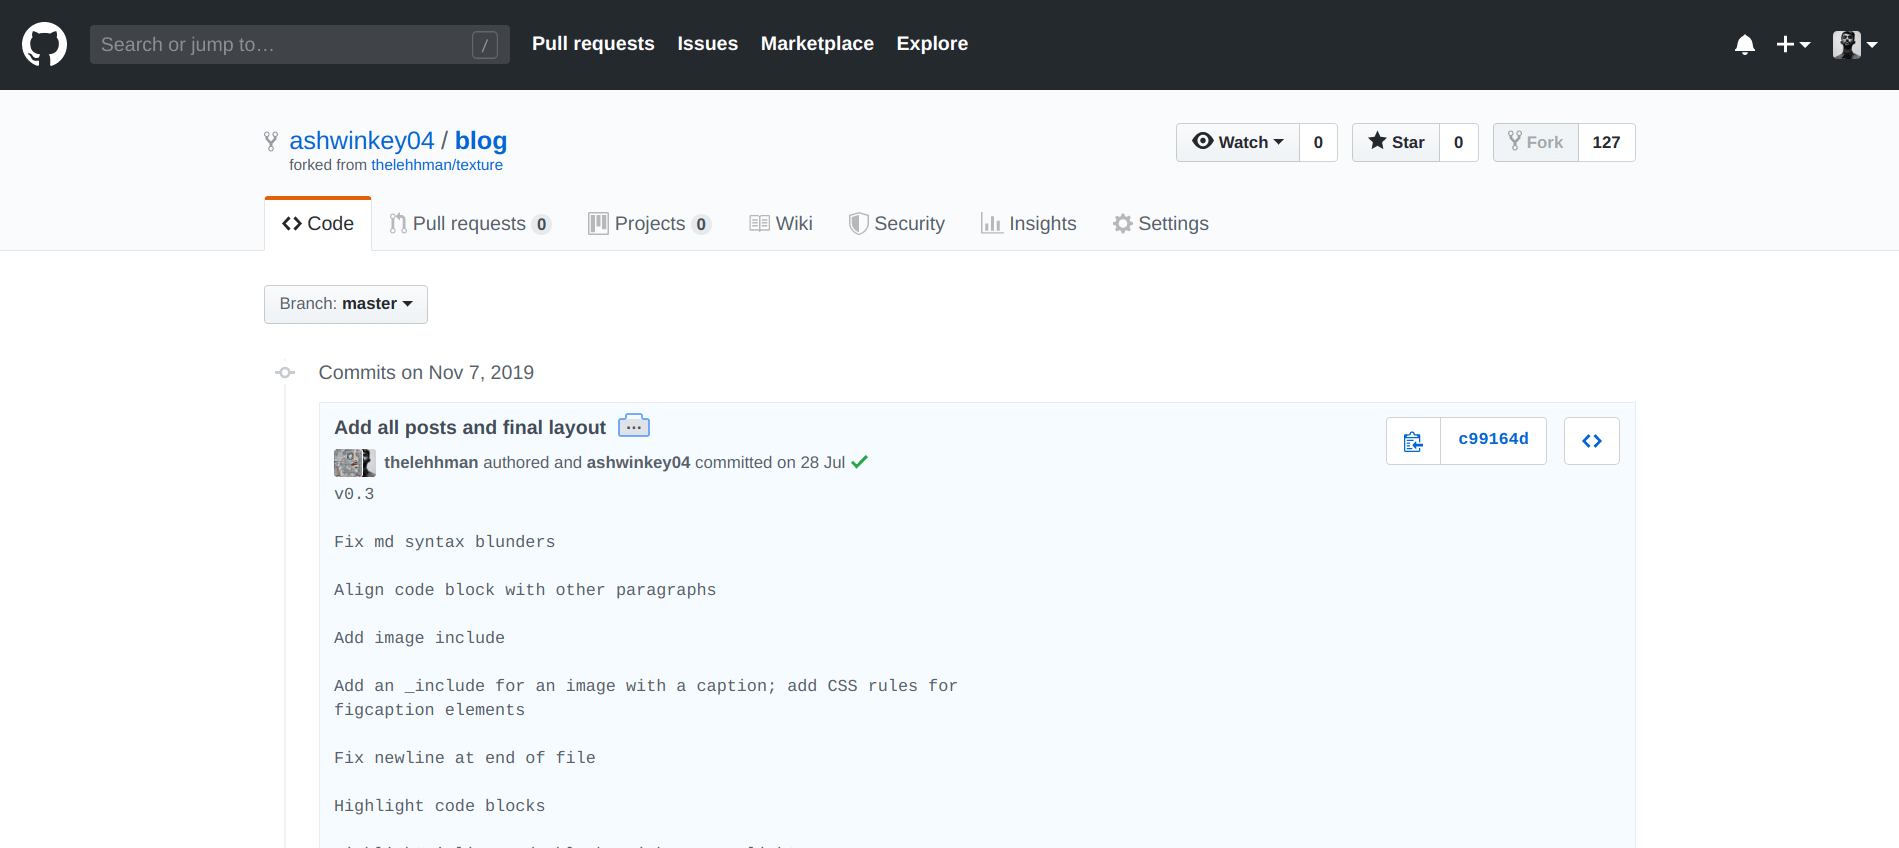Switch to the repository Pull requests tab
The width and height of the screenshot is (1899, 848).
470,224
